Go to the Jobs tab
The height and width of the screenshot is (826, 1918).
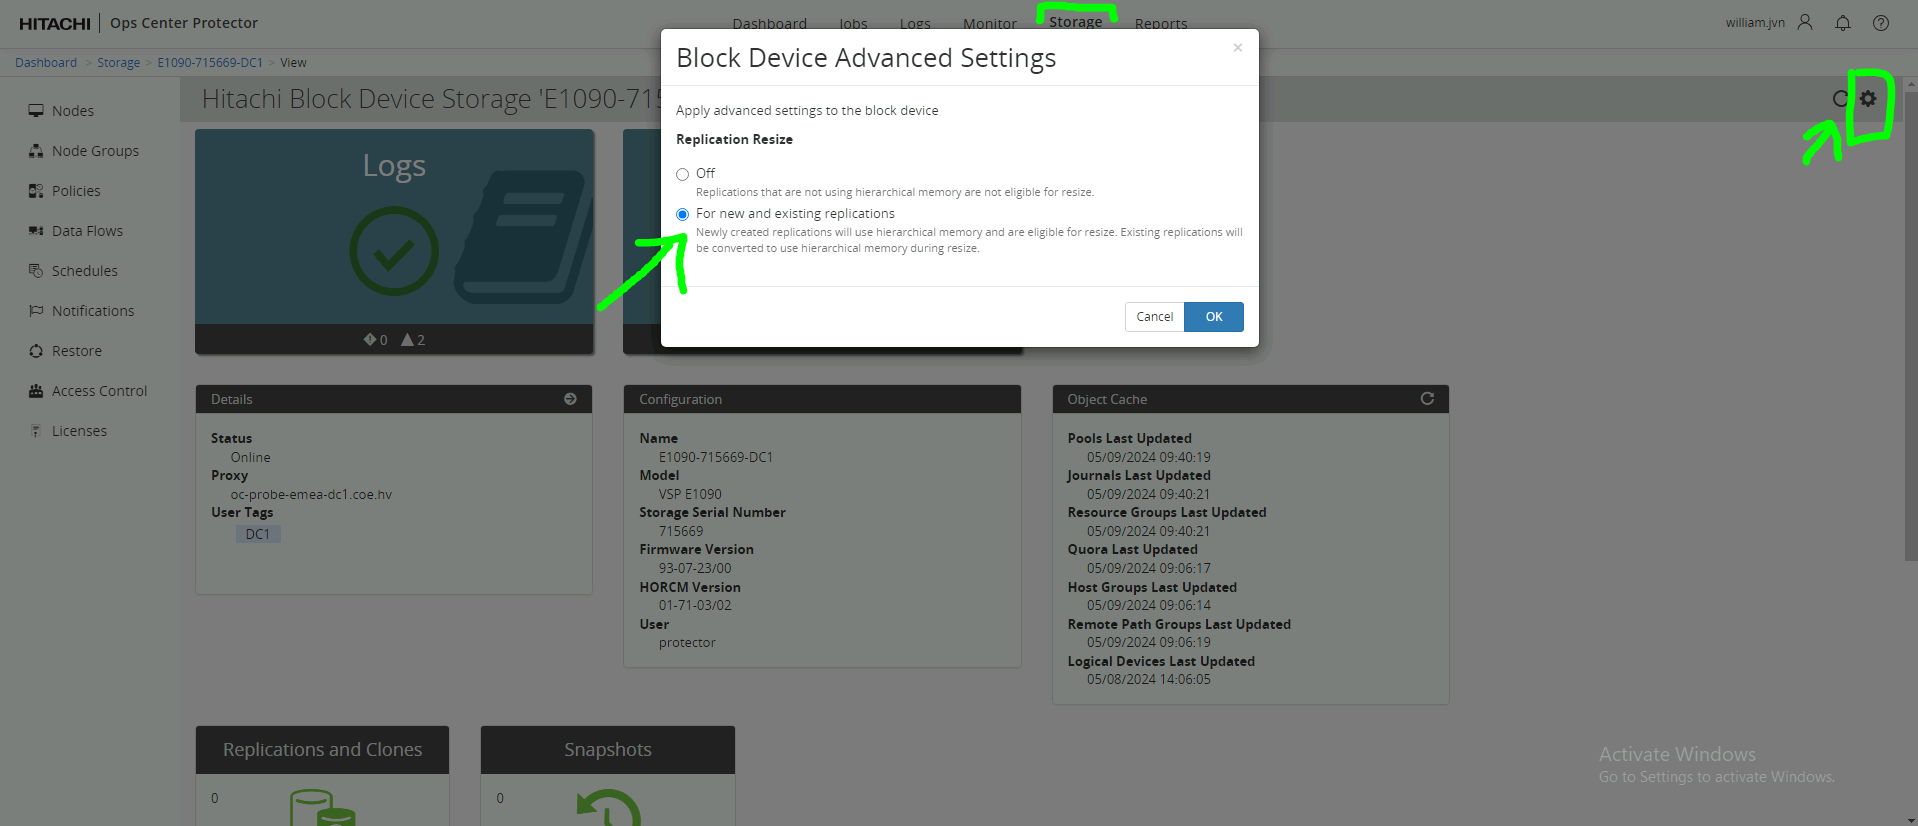(853, 23)
